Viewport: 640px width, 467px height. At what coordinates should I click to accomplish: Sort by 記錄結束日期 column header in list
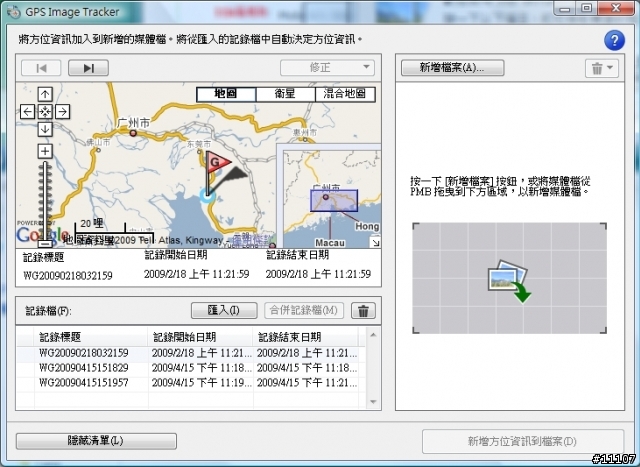click(x=305, y=337)
